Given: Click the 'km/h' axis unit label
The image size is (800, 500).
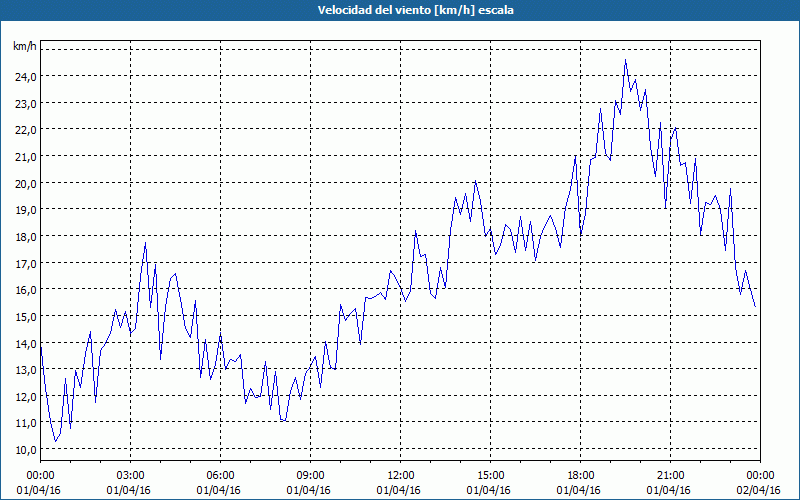Looking at the screenshot, I should (x=24, y=46).
